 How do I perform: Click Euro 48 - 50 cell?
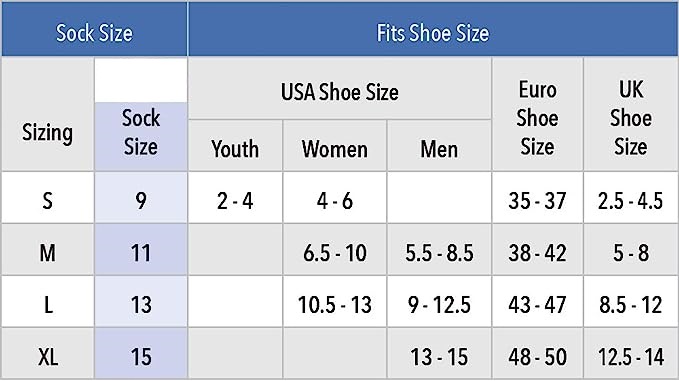[537, 357]
